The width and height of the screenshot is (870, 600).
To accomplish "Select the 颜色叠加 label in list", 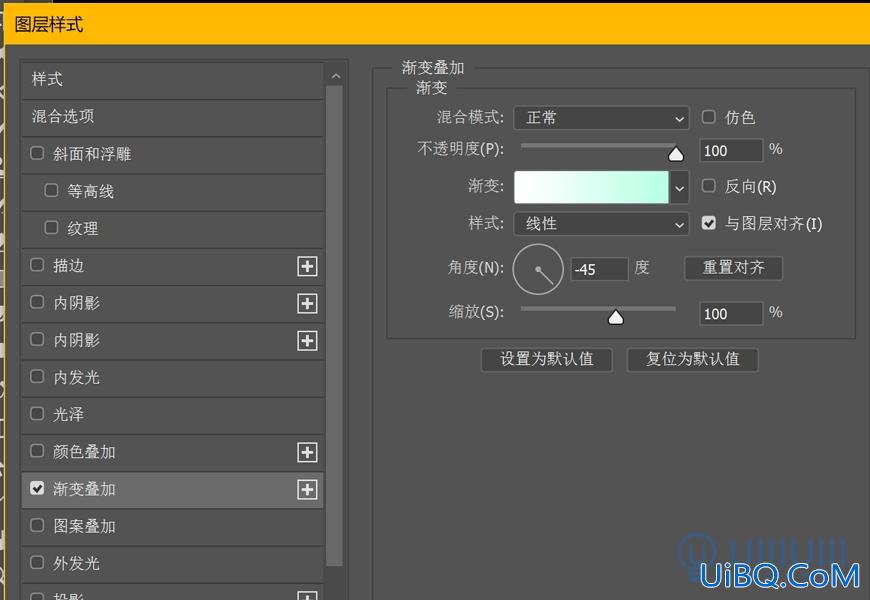I will (x=84, y=452).
